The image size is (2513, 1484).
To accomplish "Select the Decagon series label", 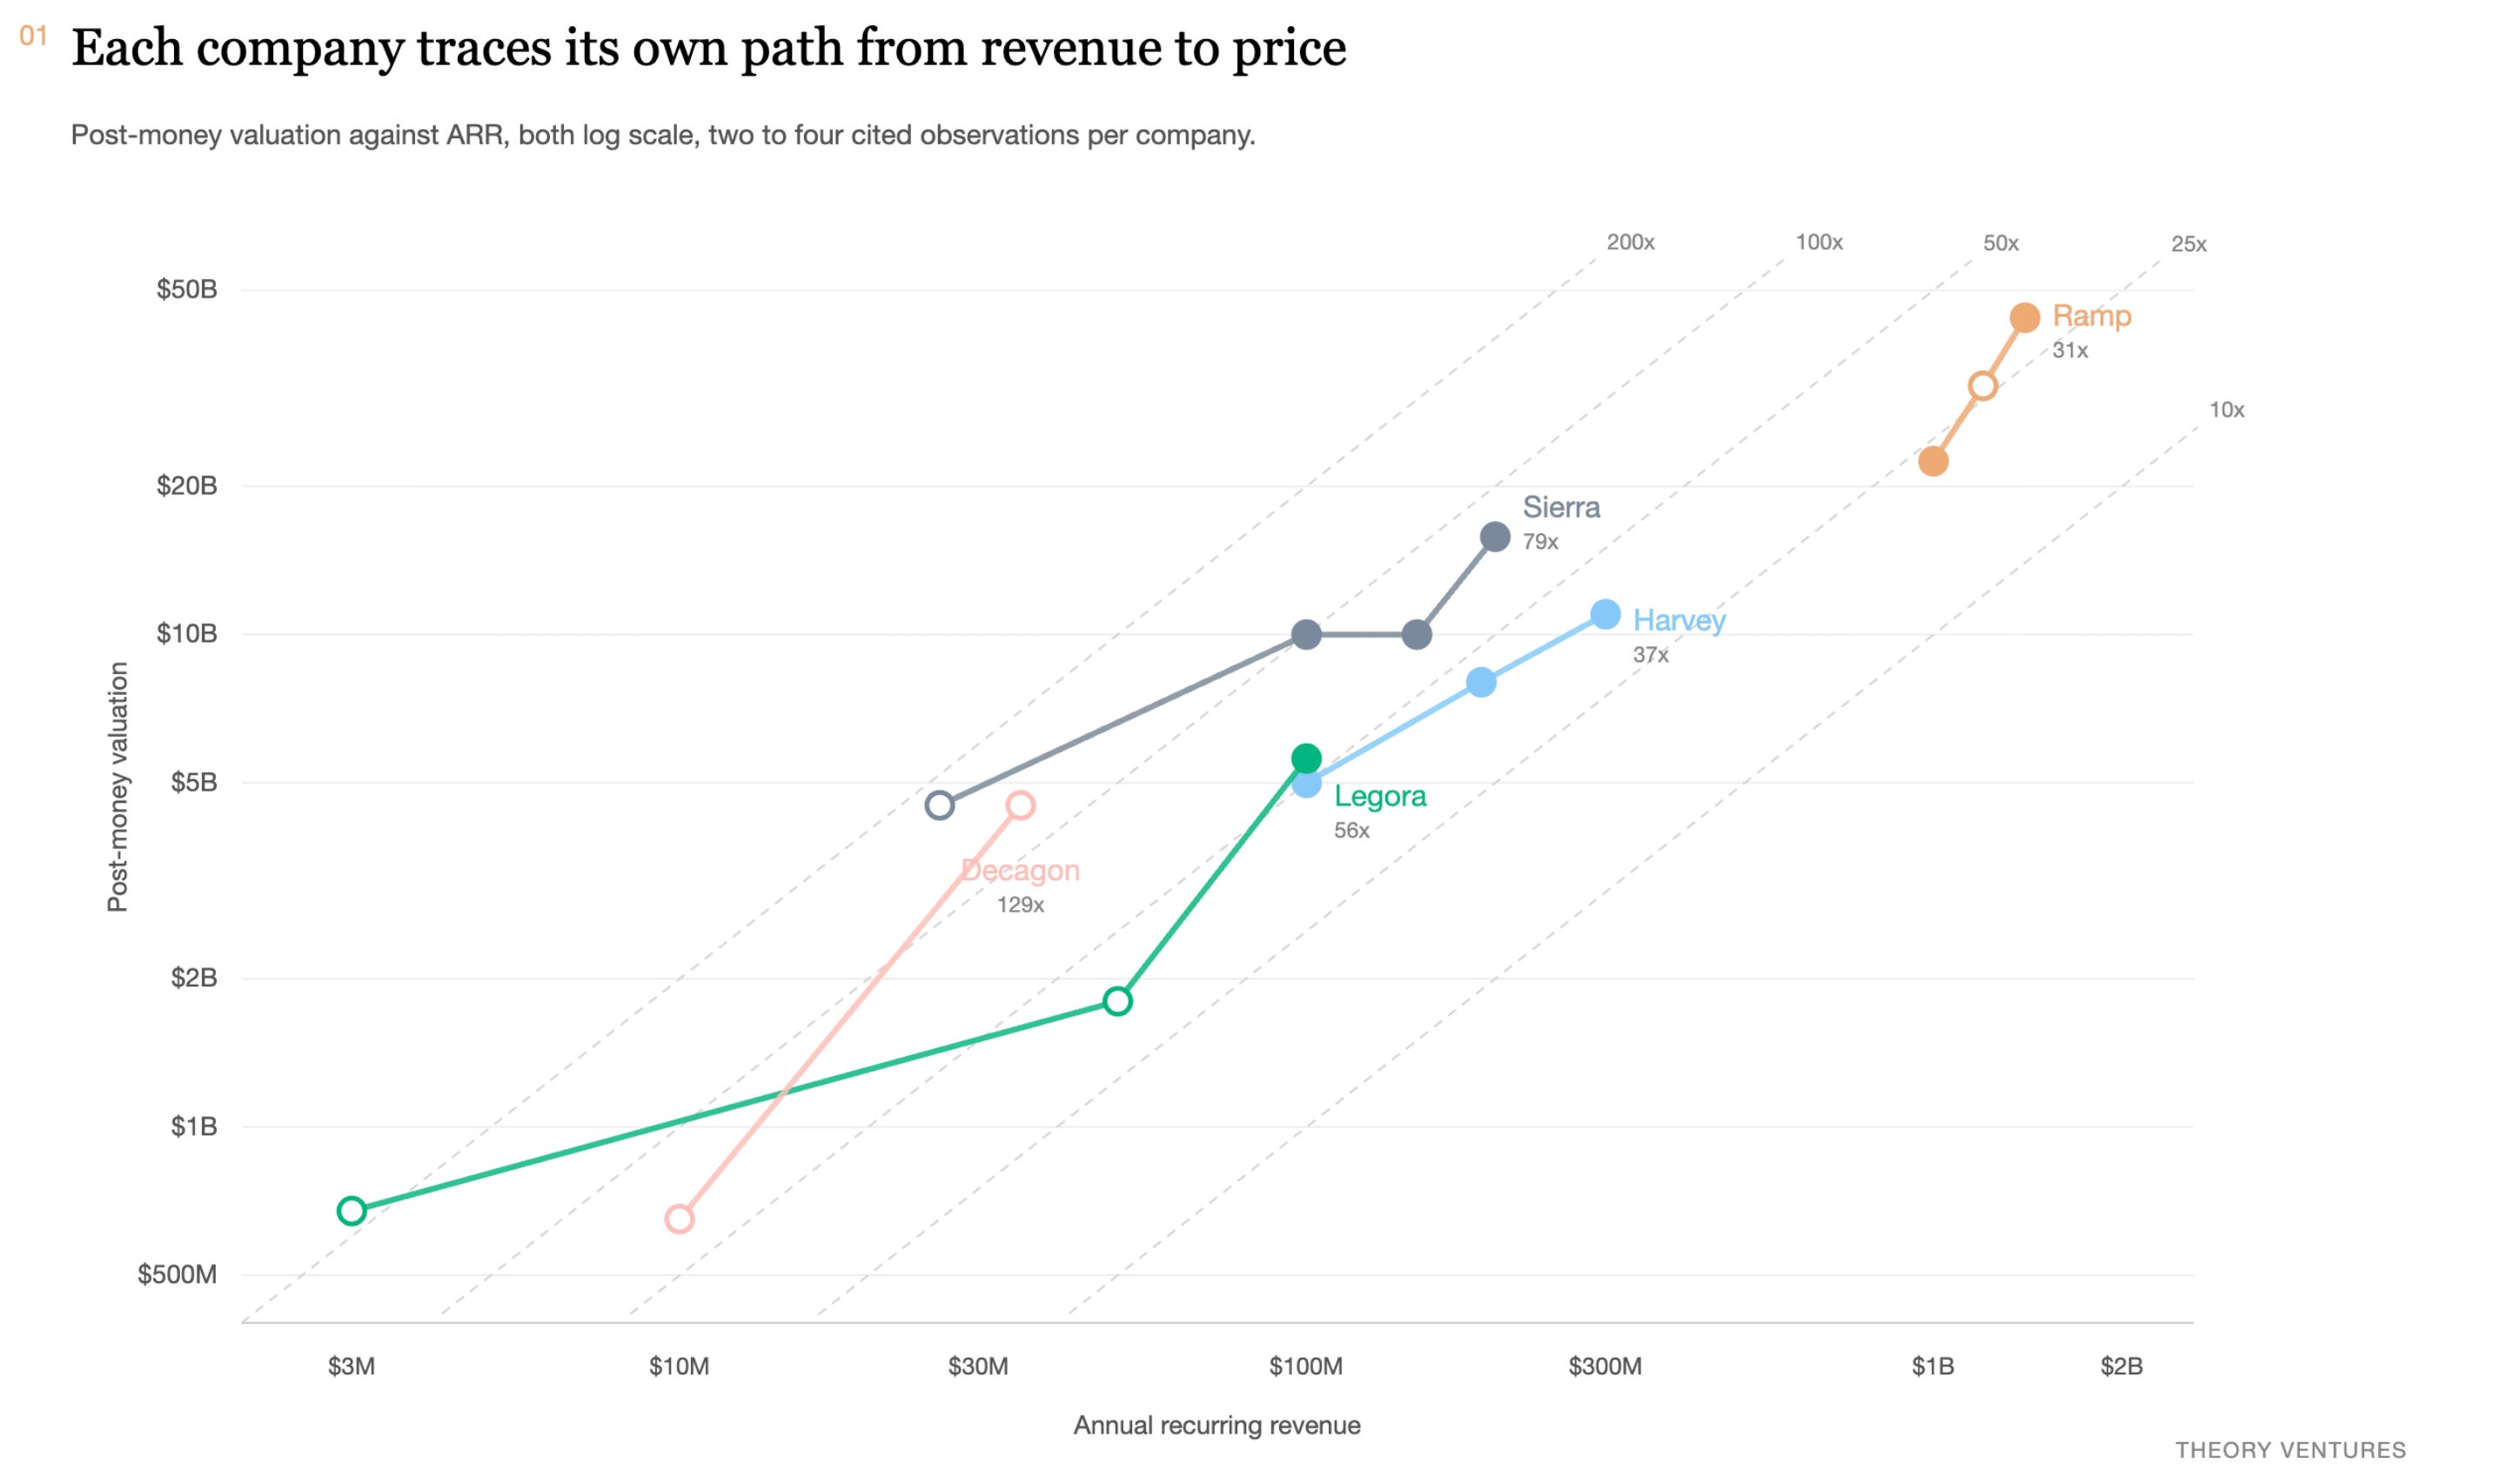I will [x=1020, y=871].
